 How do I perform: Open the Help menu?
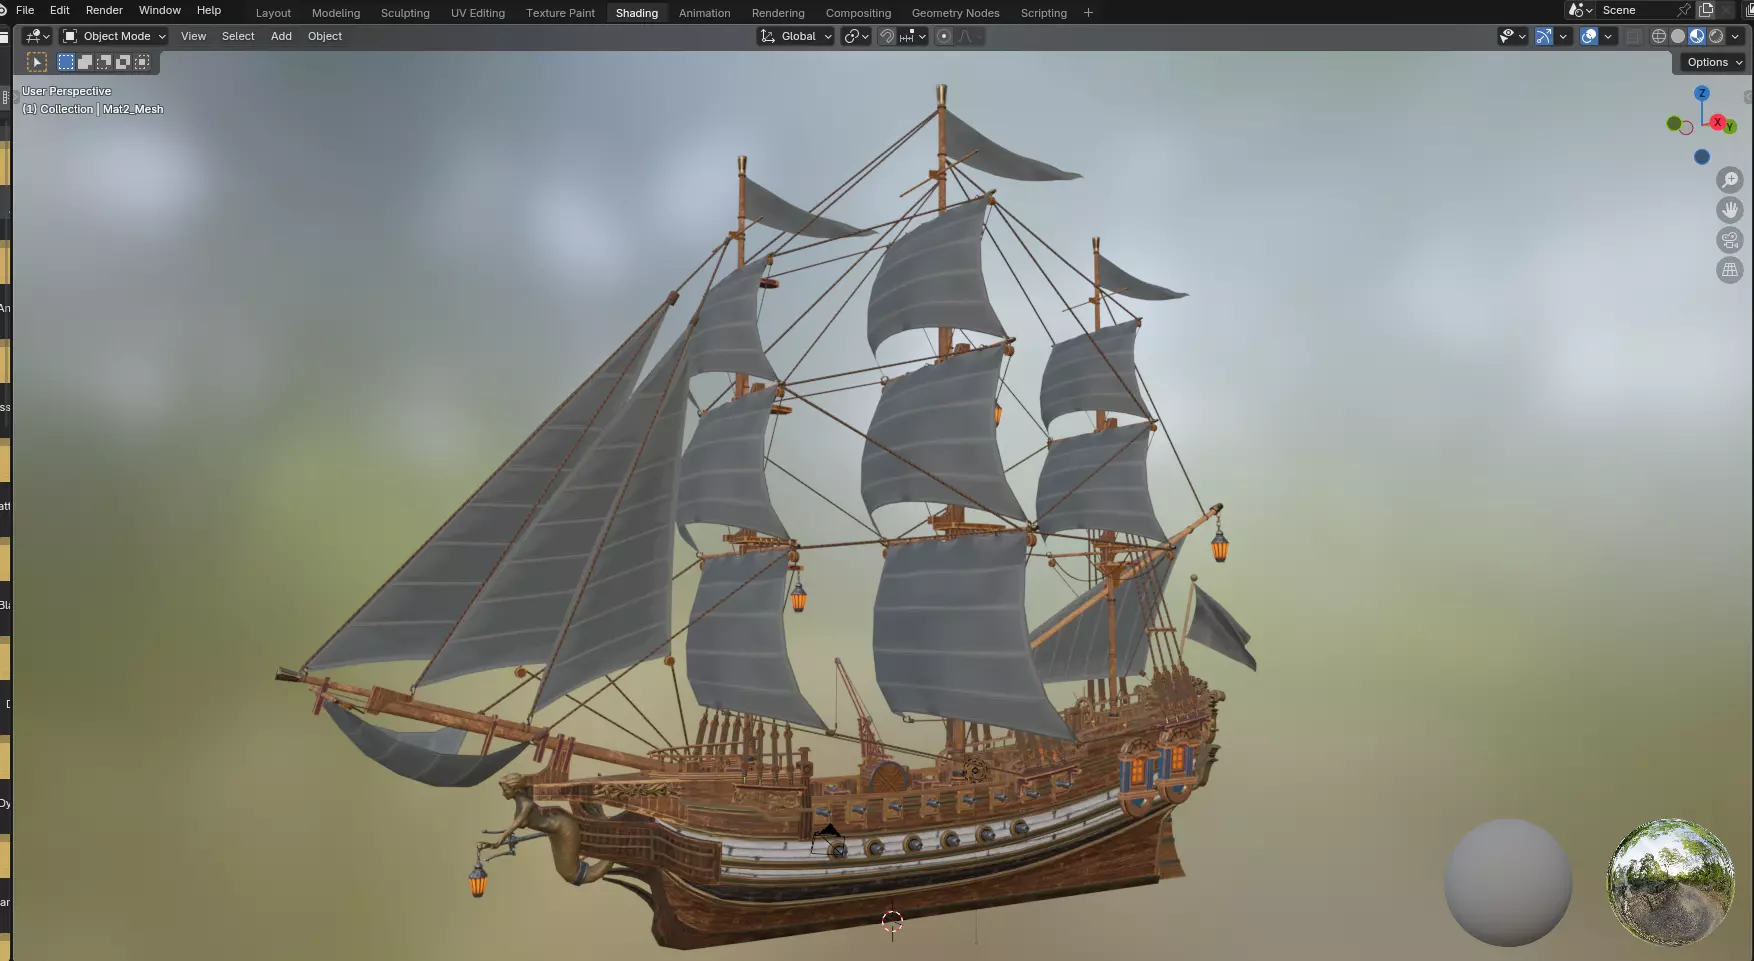(x=209, y=10)
